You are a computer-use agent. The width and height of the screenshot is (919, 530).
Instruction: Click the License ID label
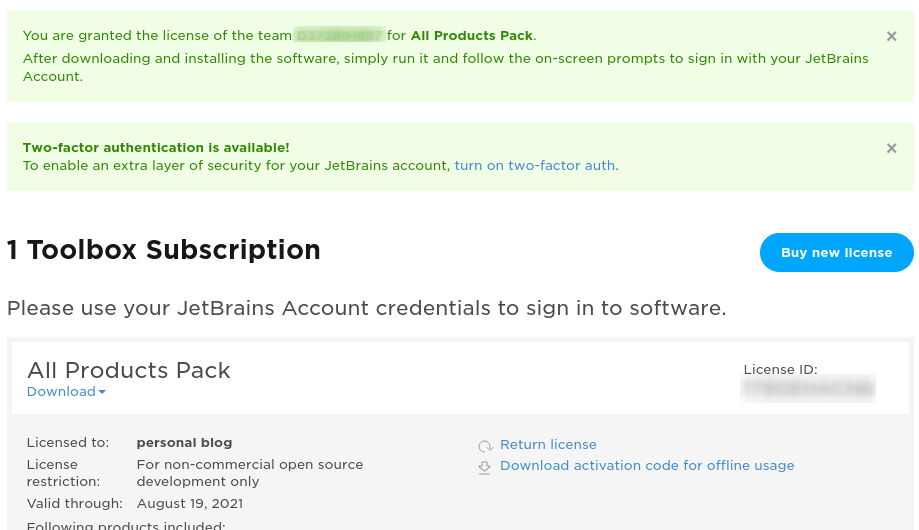780,370
